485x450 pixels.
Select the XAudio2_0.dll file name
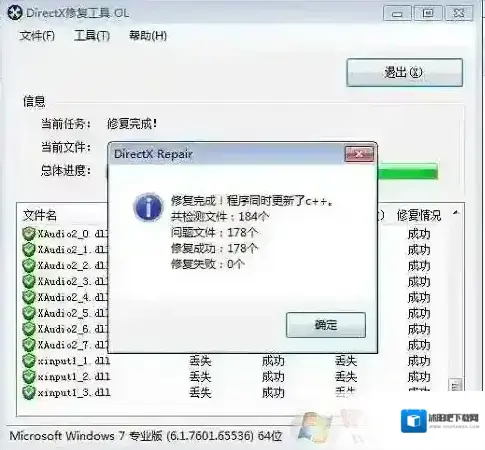click(73, 234)
